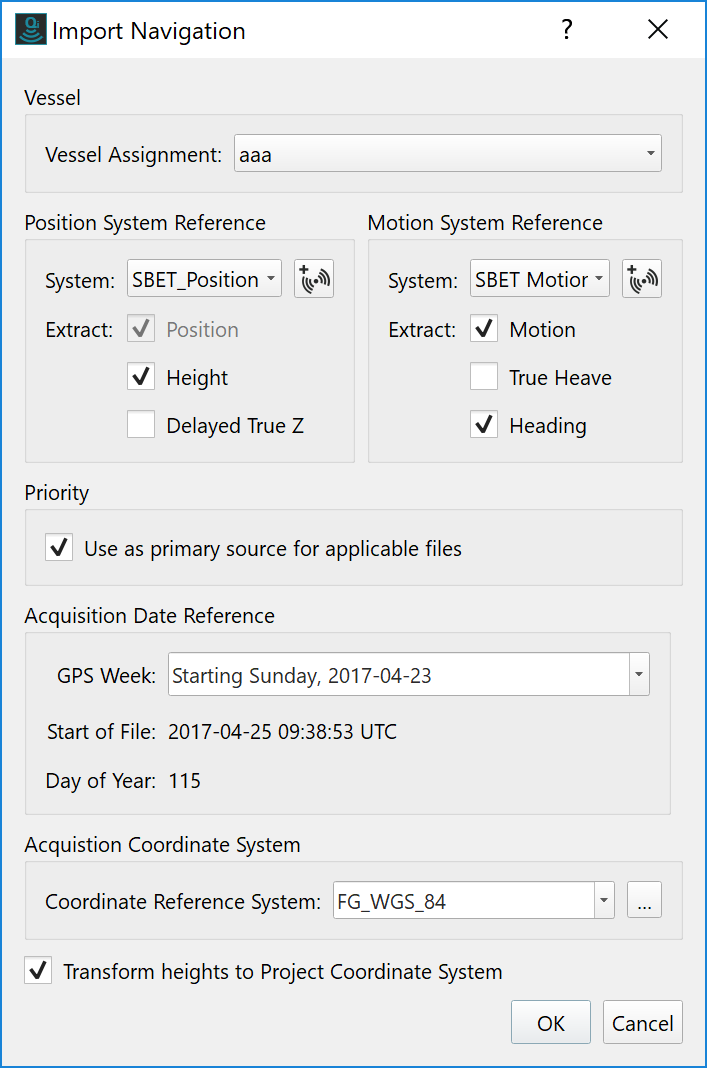
Task: Expand the SBET_Position system dropdown
Action: click(205, 280)
